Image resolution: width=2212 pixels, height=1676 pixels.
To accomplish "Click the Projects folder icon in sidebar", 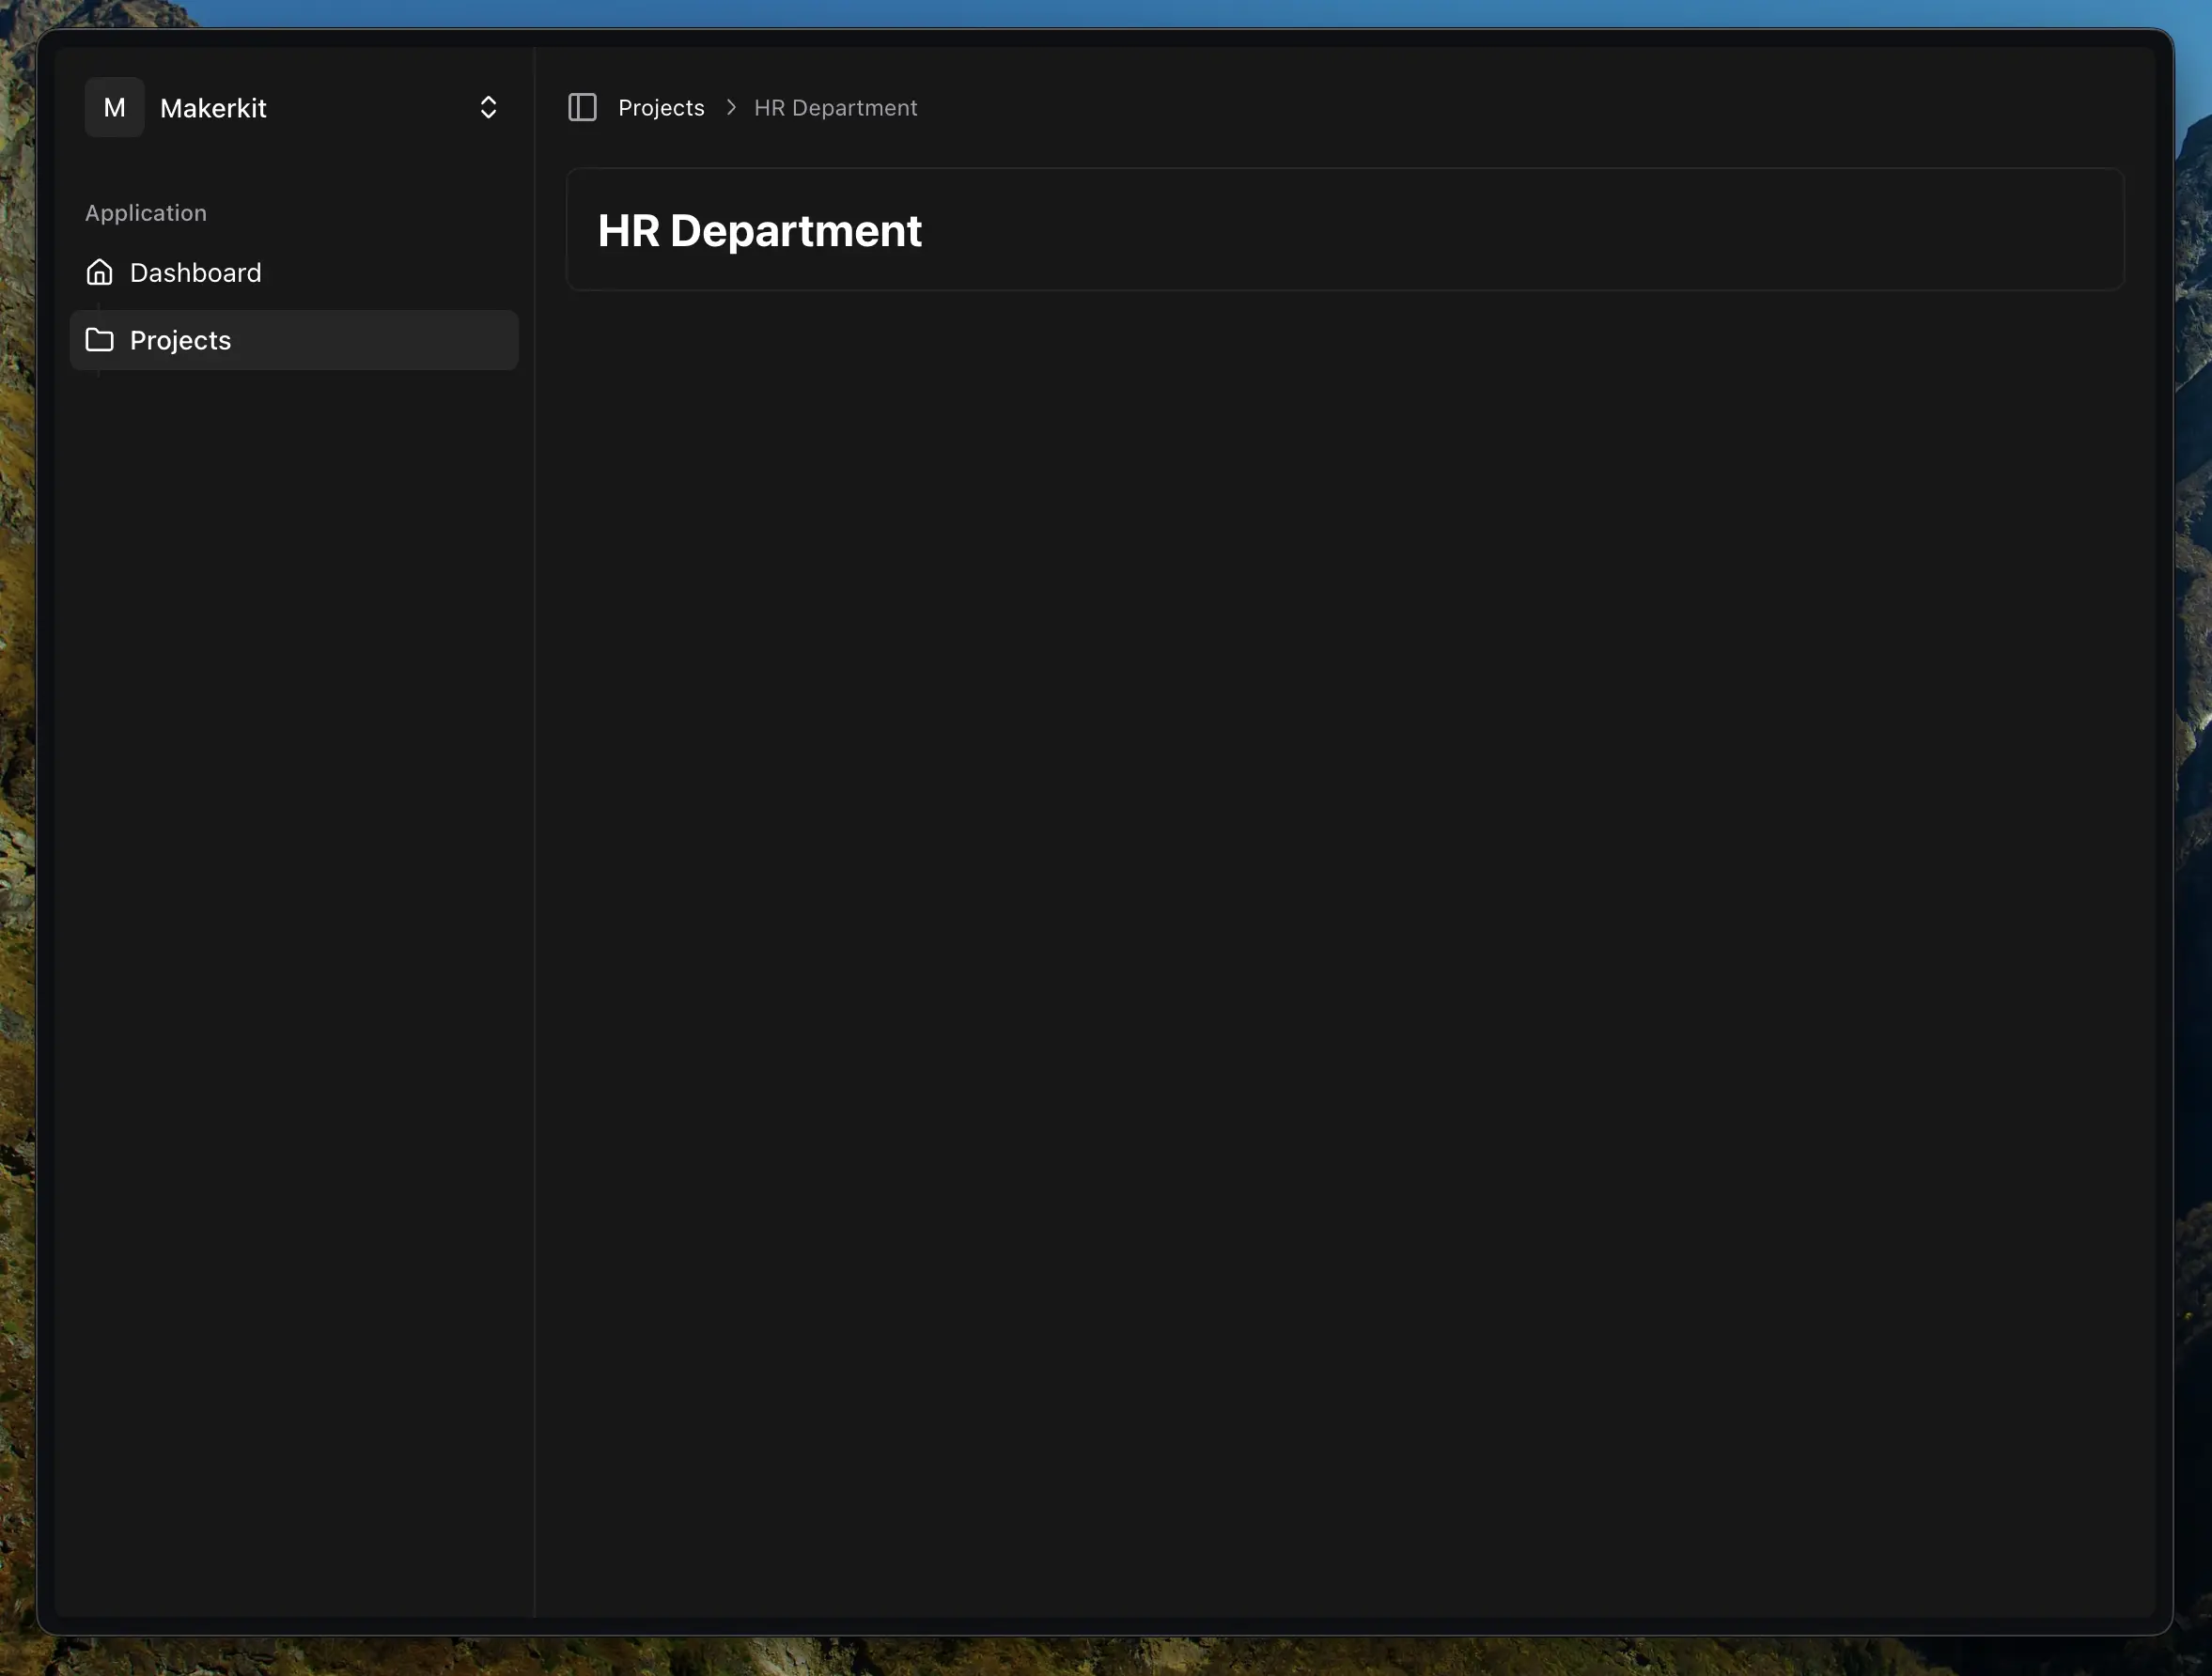I will [99, 340].
